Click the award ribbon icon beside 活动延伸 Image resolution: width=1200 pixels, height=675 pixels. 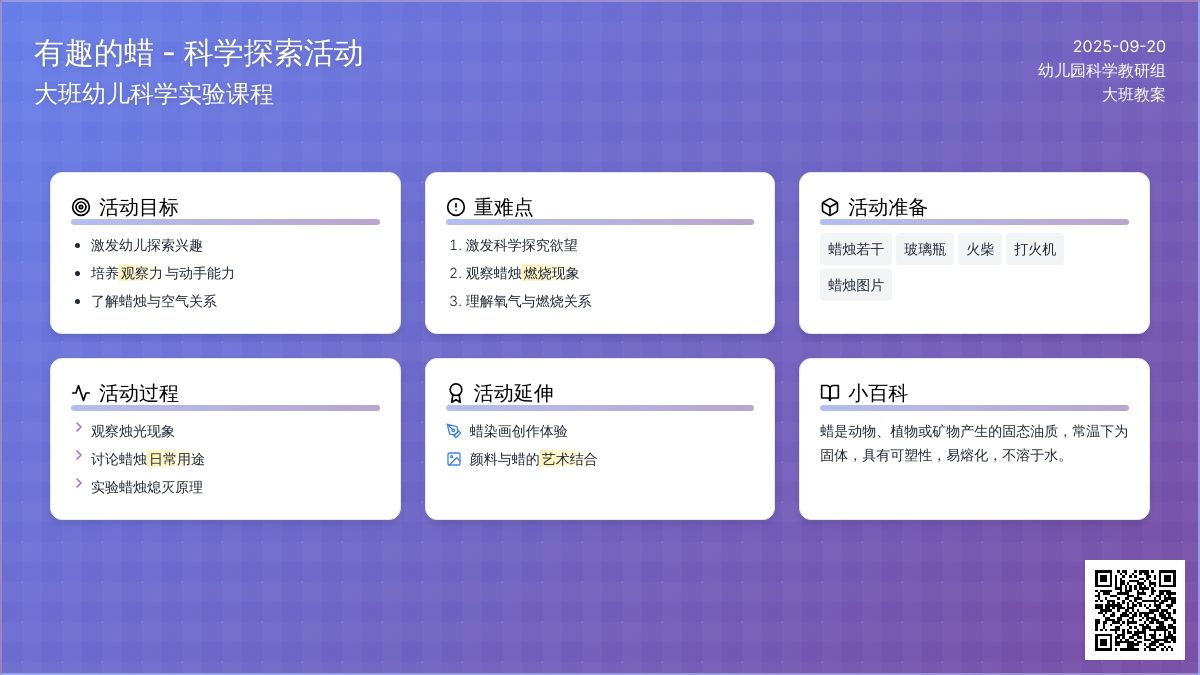(x=456, y=393)
